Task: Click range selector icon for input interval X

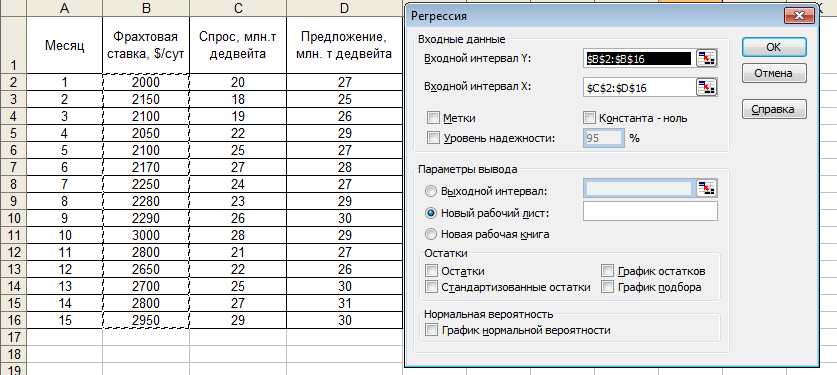Action: [707, 87]
